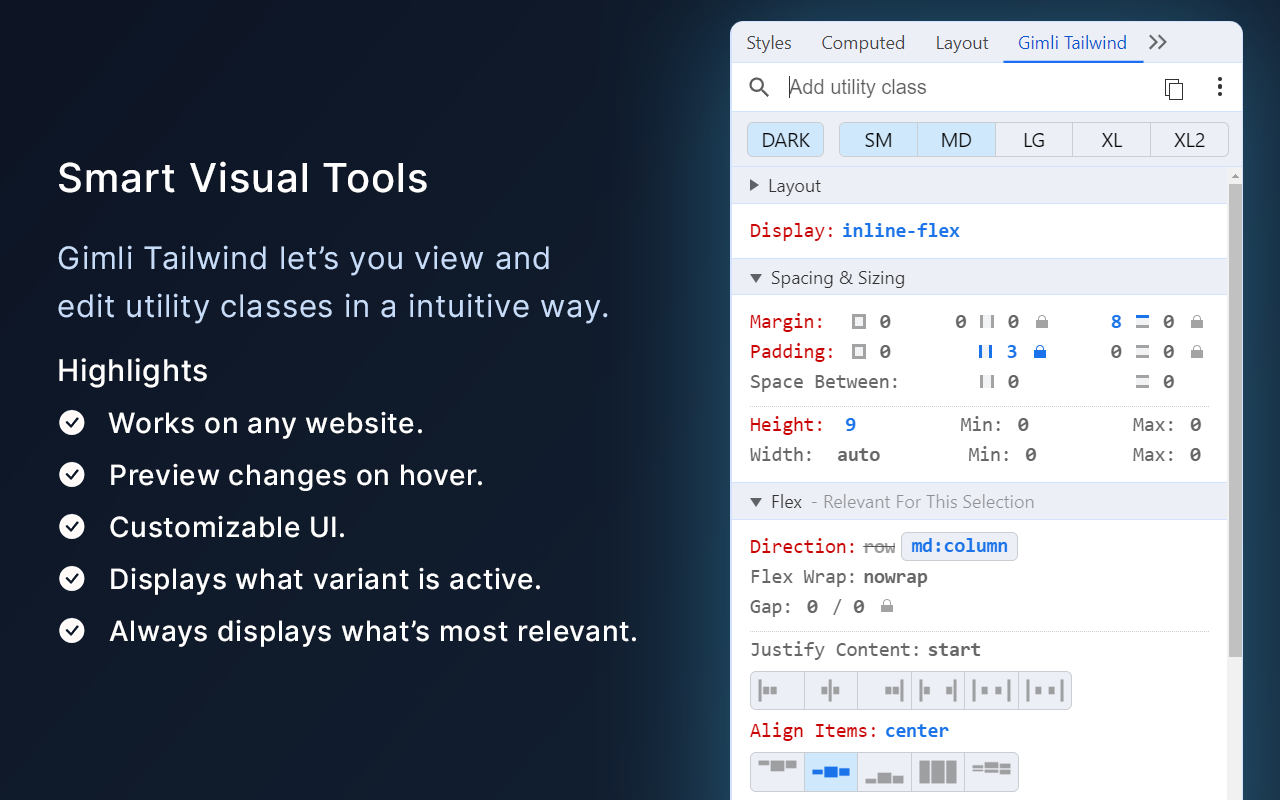Click the search magnifier icon
The height and width of the screenshot is (800, 1280).
click(759, 87)
